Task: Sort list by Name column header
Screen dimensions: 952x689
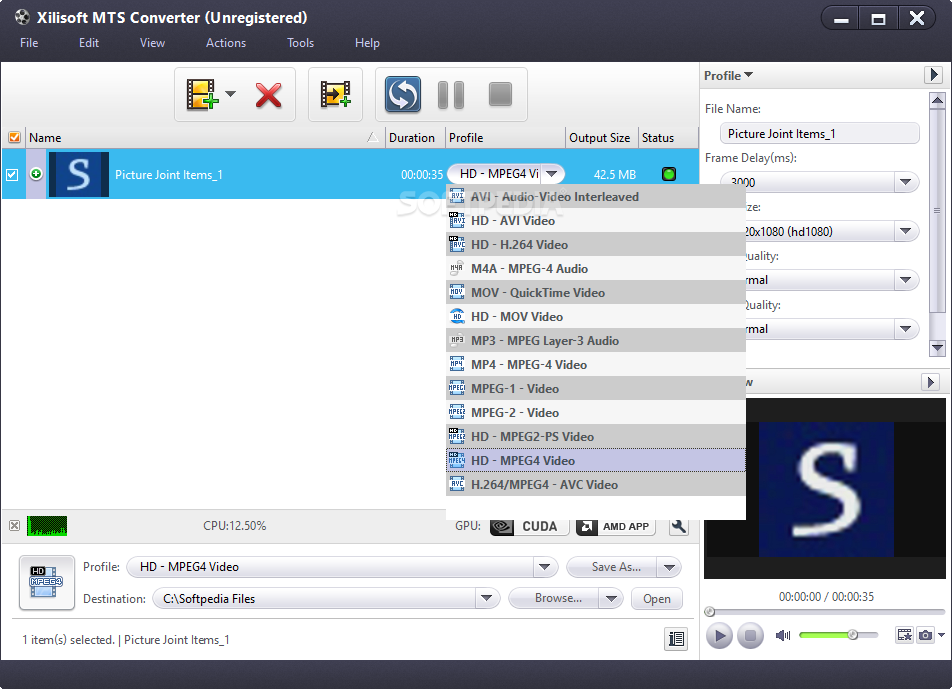Action: (x=204, y=138)
